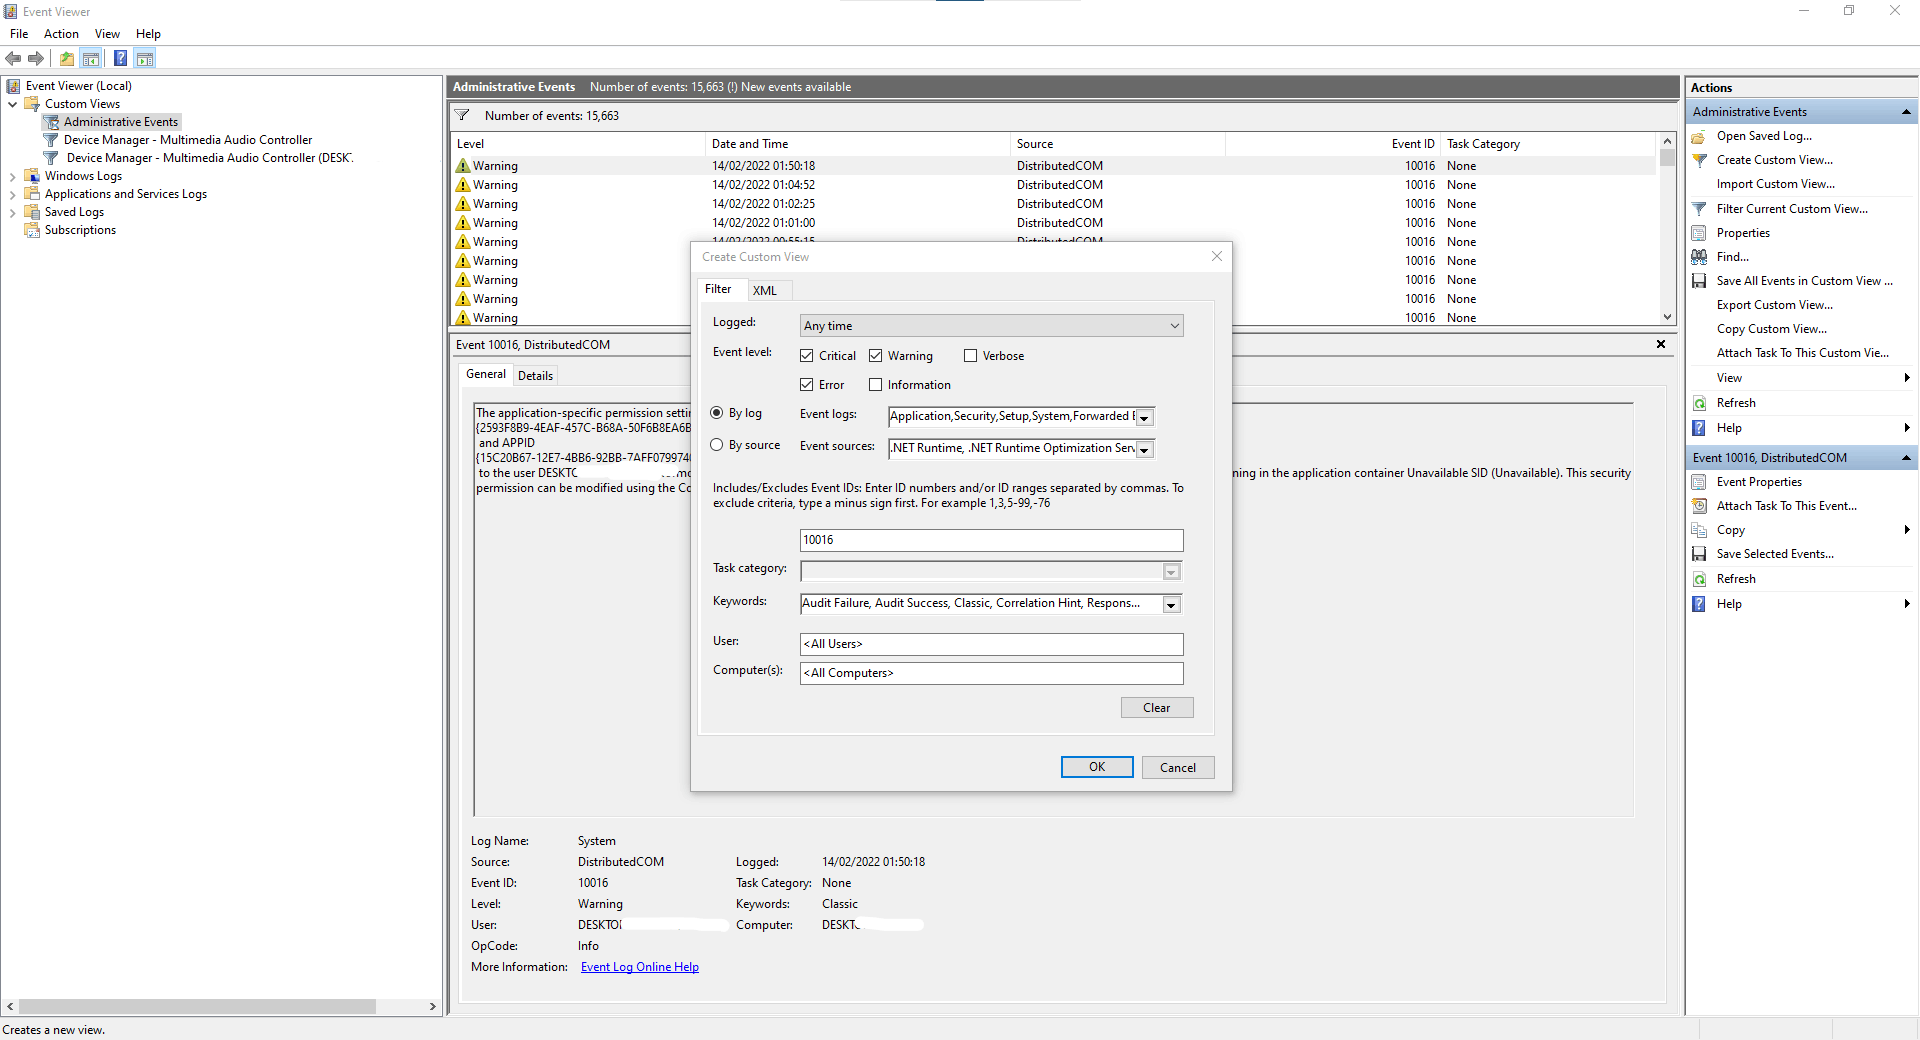1920x1040 pixels.
Task: Uncheck the Critical event level checkbox
Action: [x=807, y=356]
